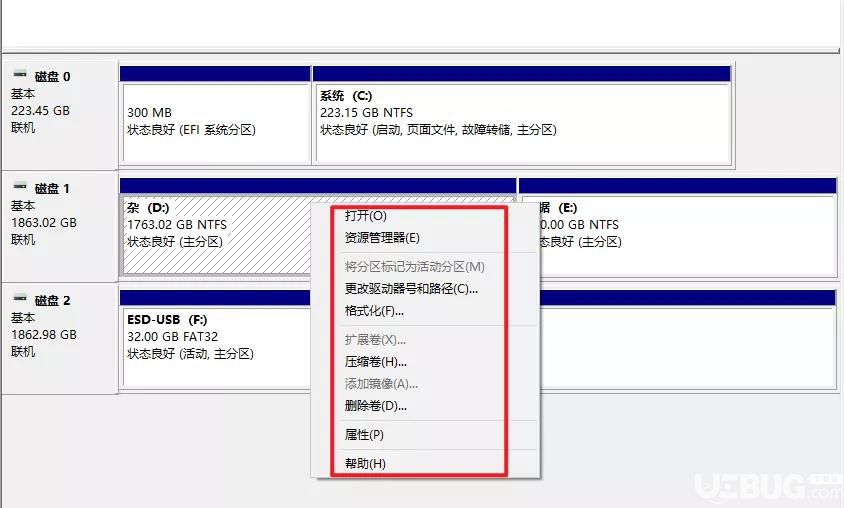The width and height of the screenshot is (844, 508).
Task: Choose 打开(O) from the context menu
Action: (x=365, y=216)
